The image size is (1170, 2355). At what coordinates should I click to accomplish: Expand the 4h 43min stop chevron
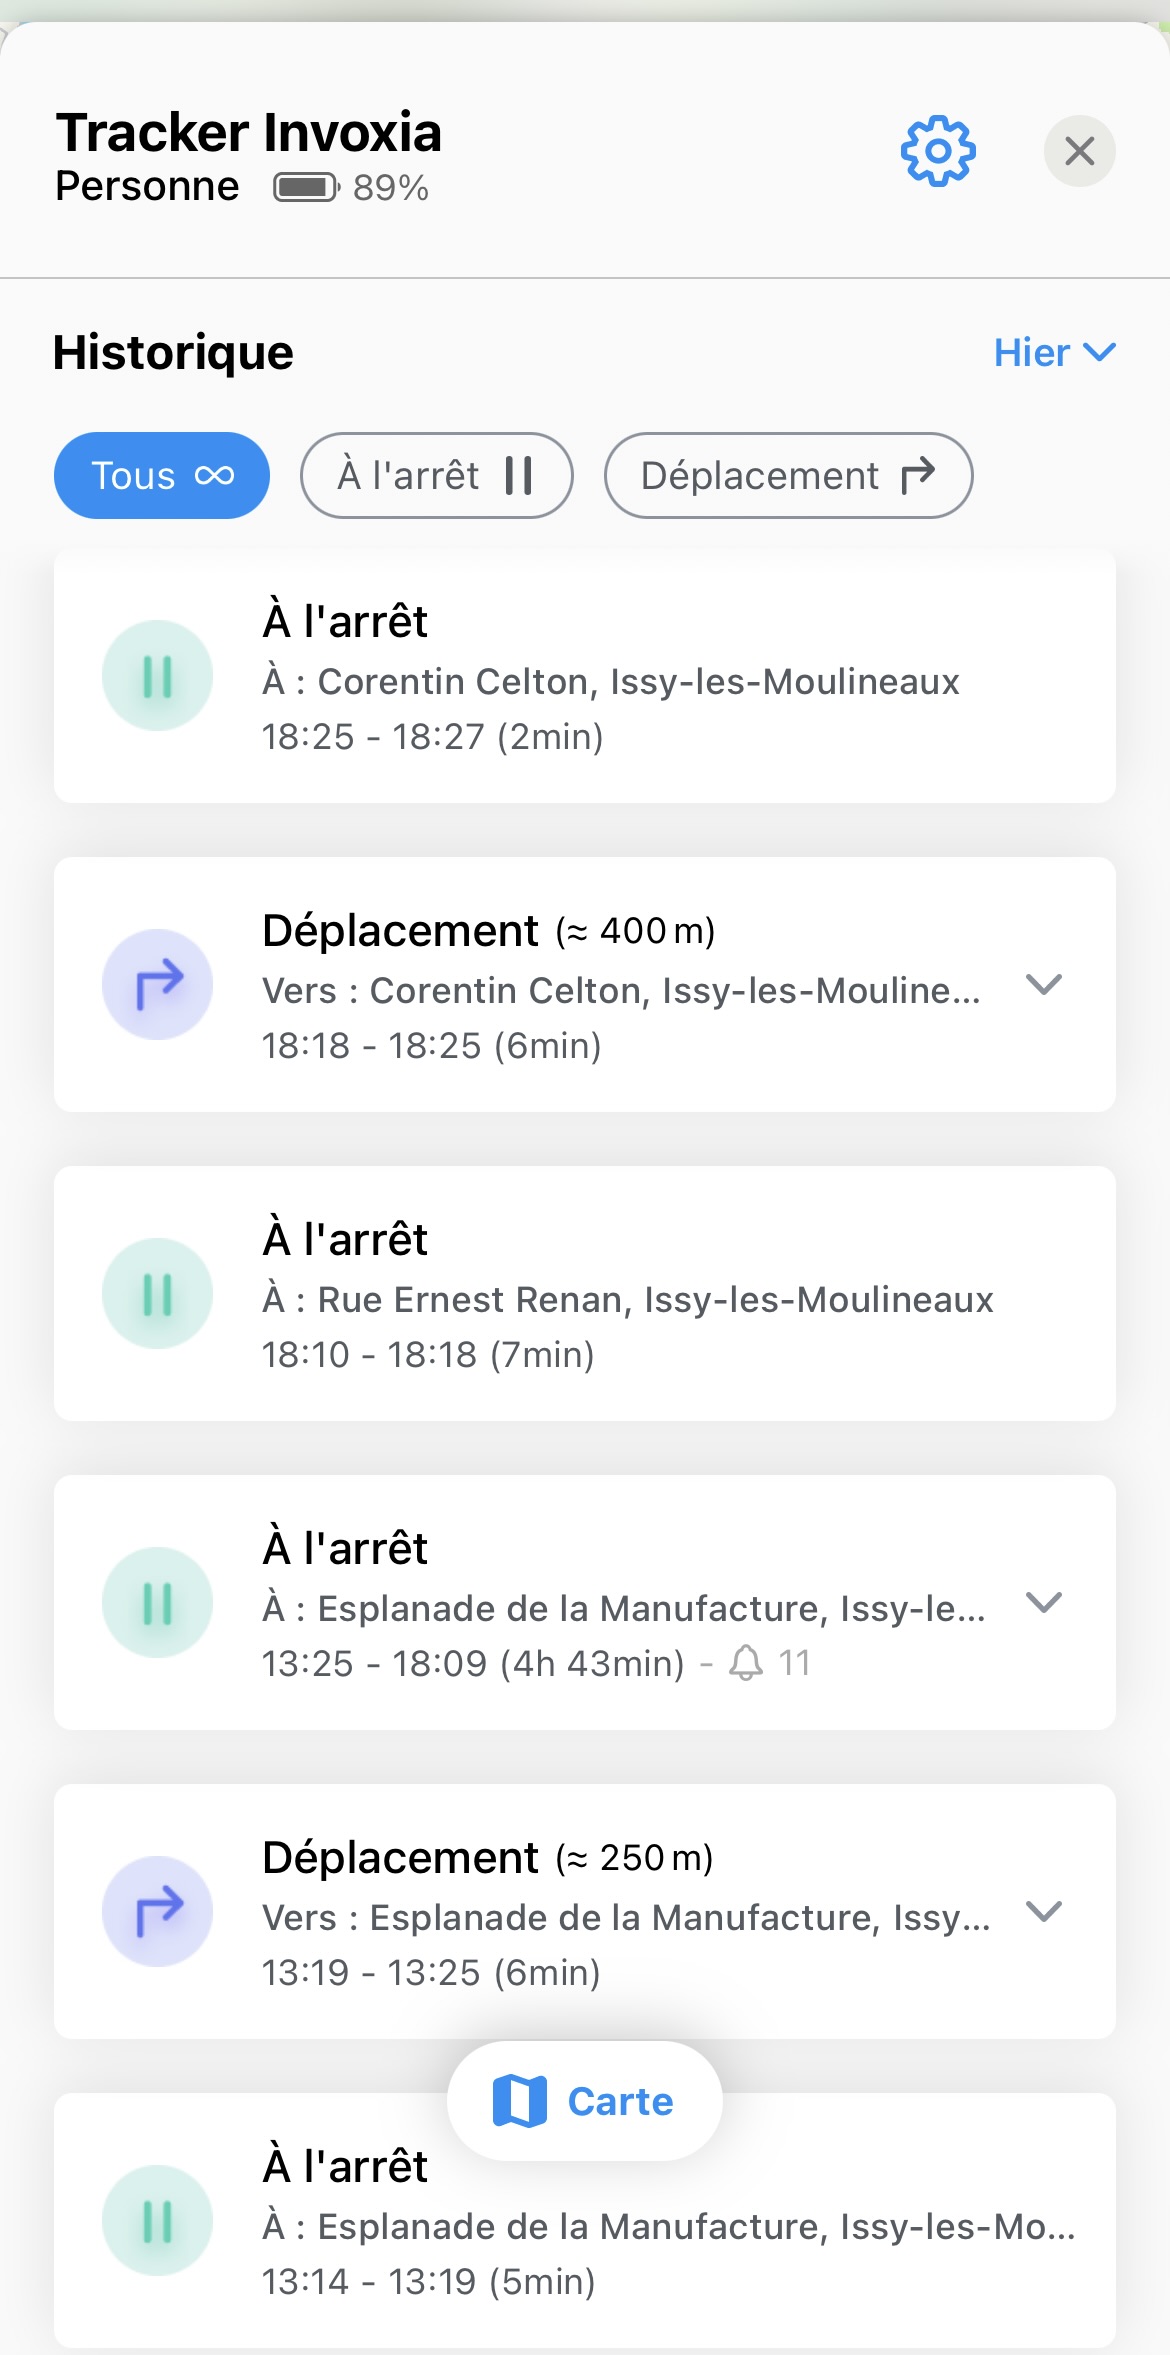click(1044, 1603)
